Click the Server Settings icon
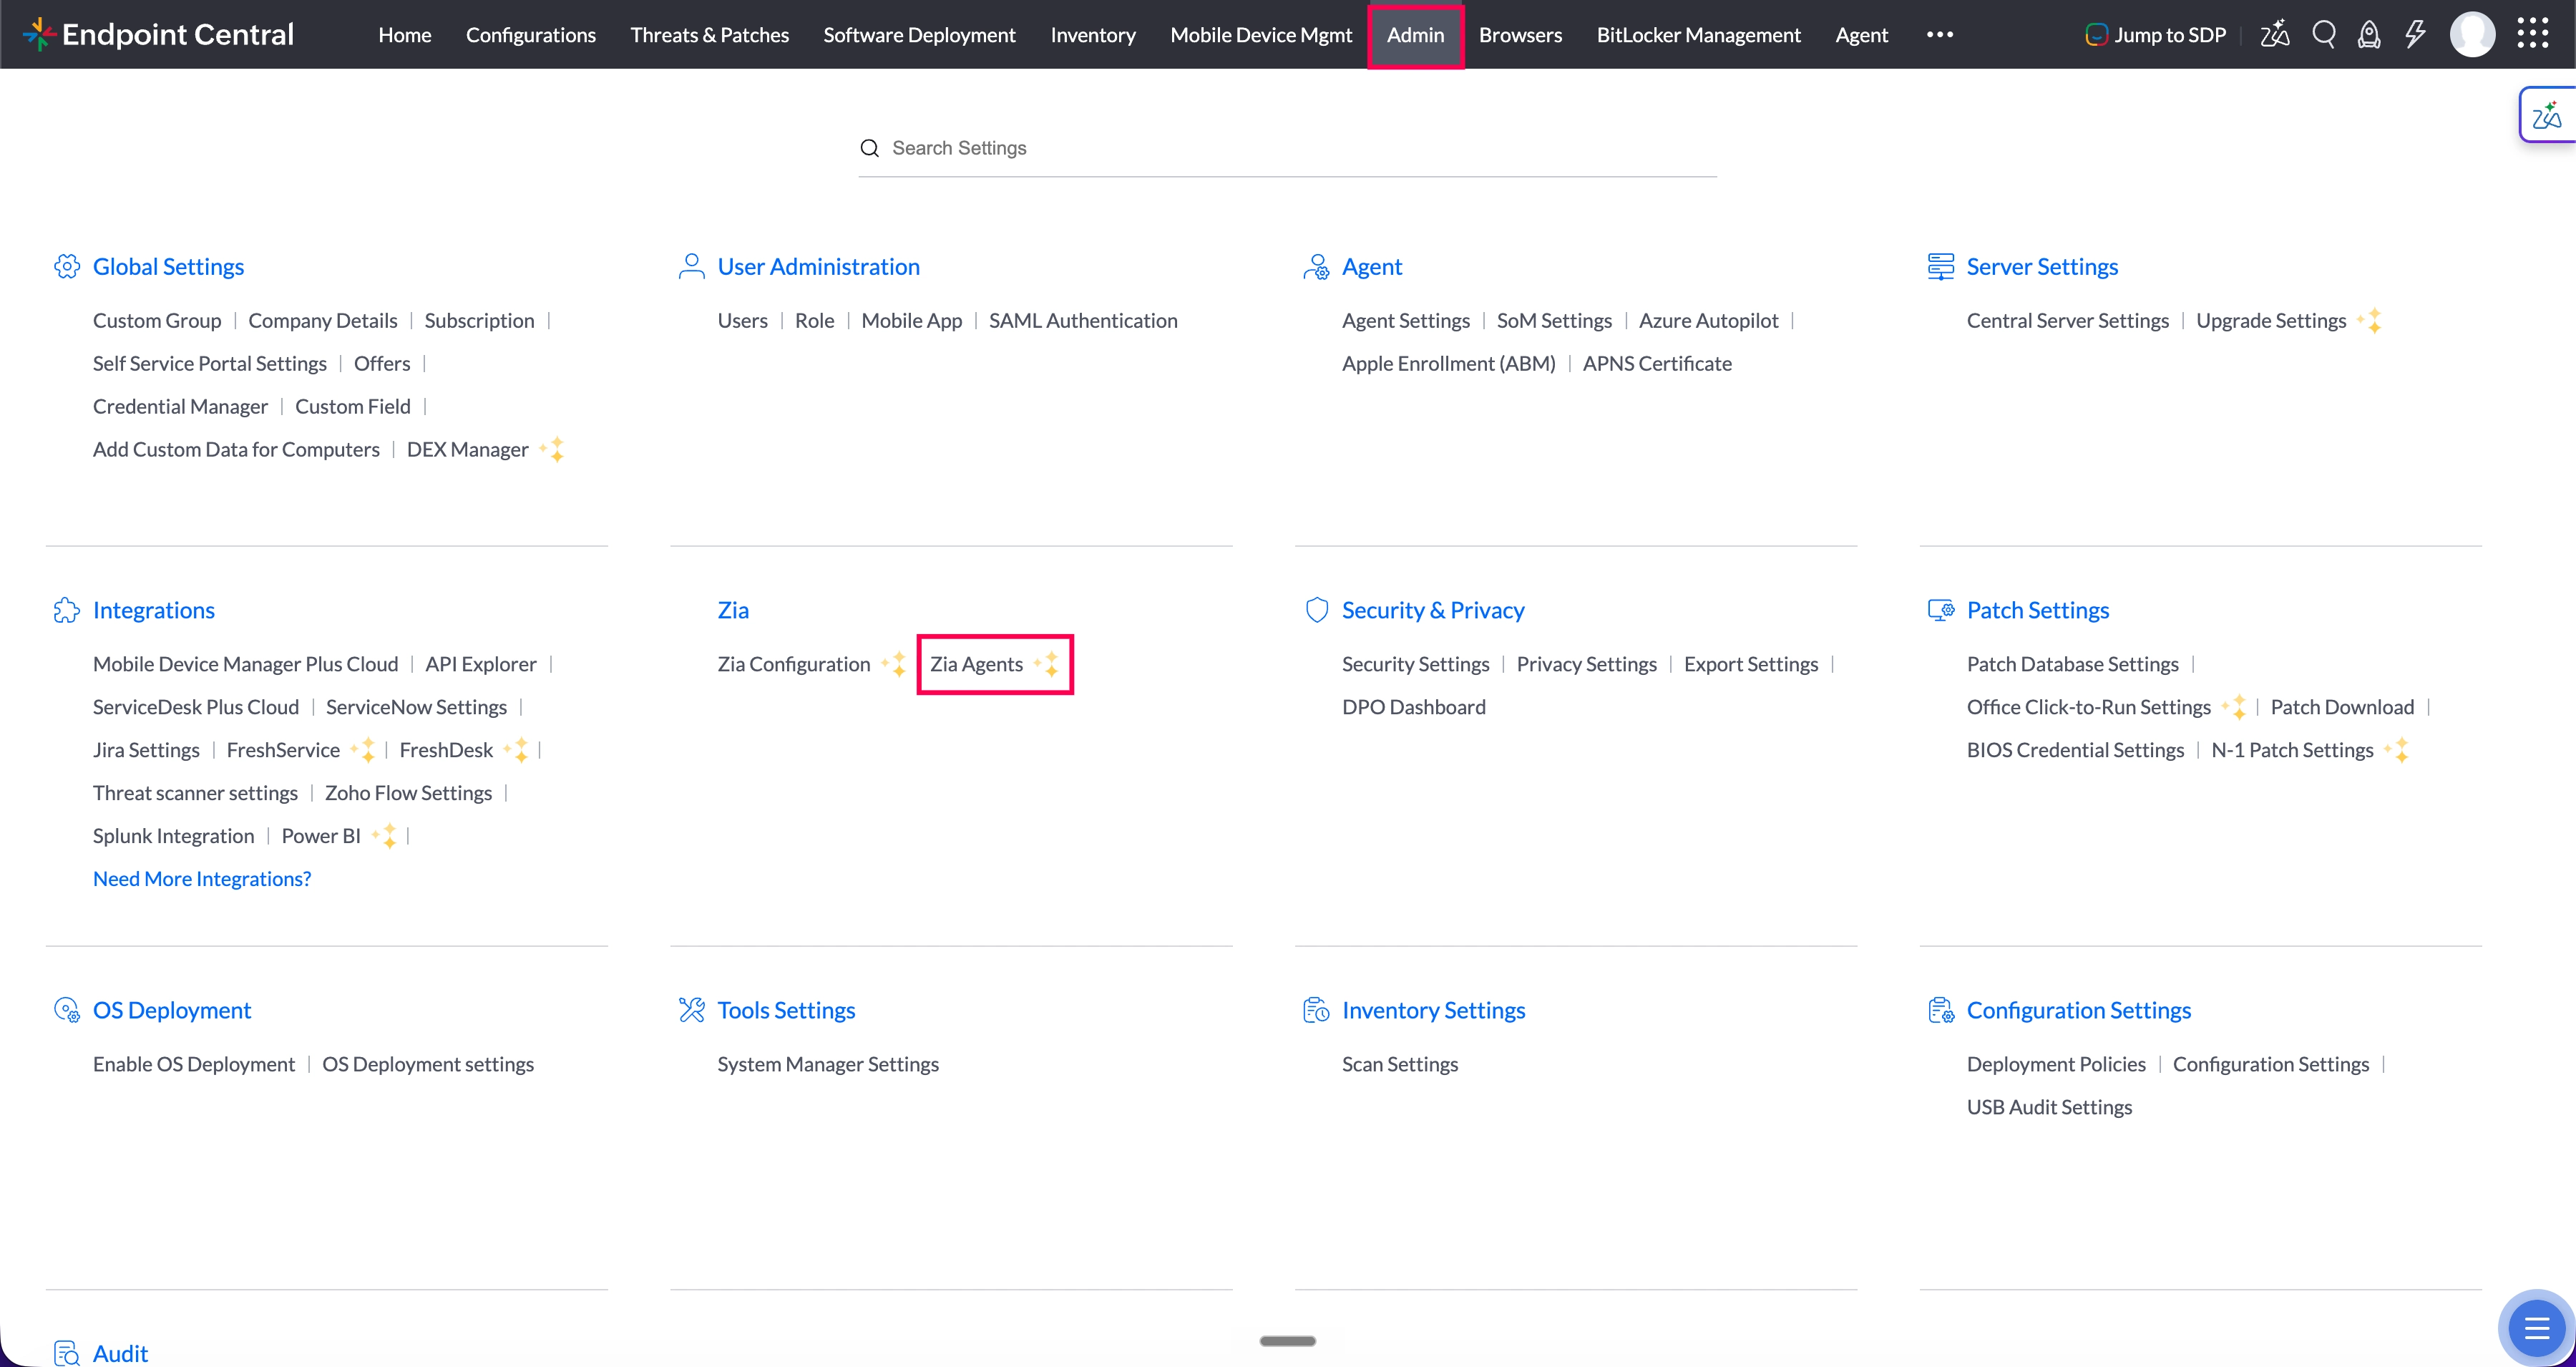The width and height of the screenshot is (2576, 1367). [x=1940, y=267]
